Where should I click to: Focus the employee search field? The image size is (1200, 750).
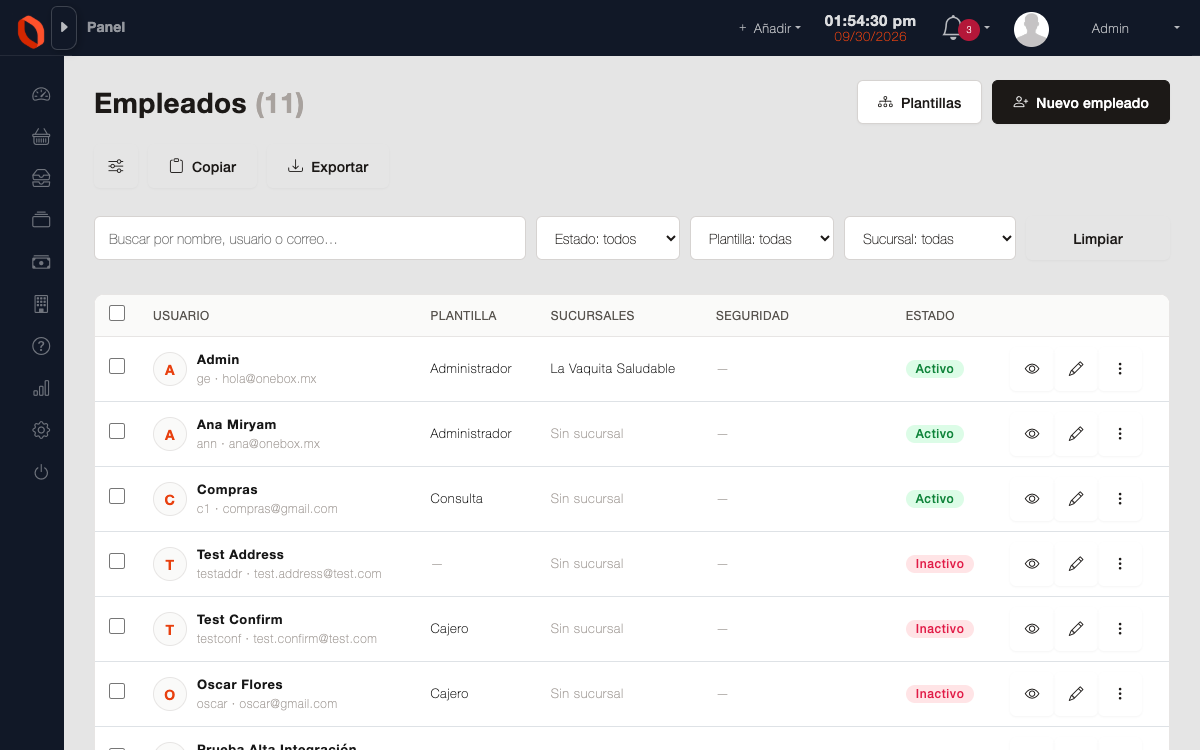tap(310, 238)
